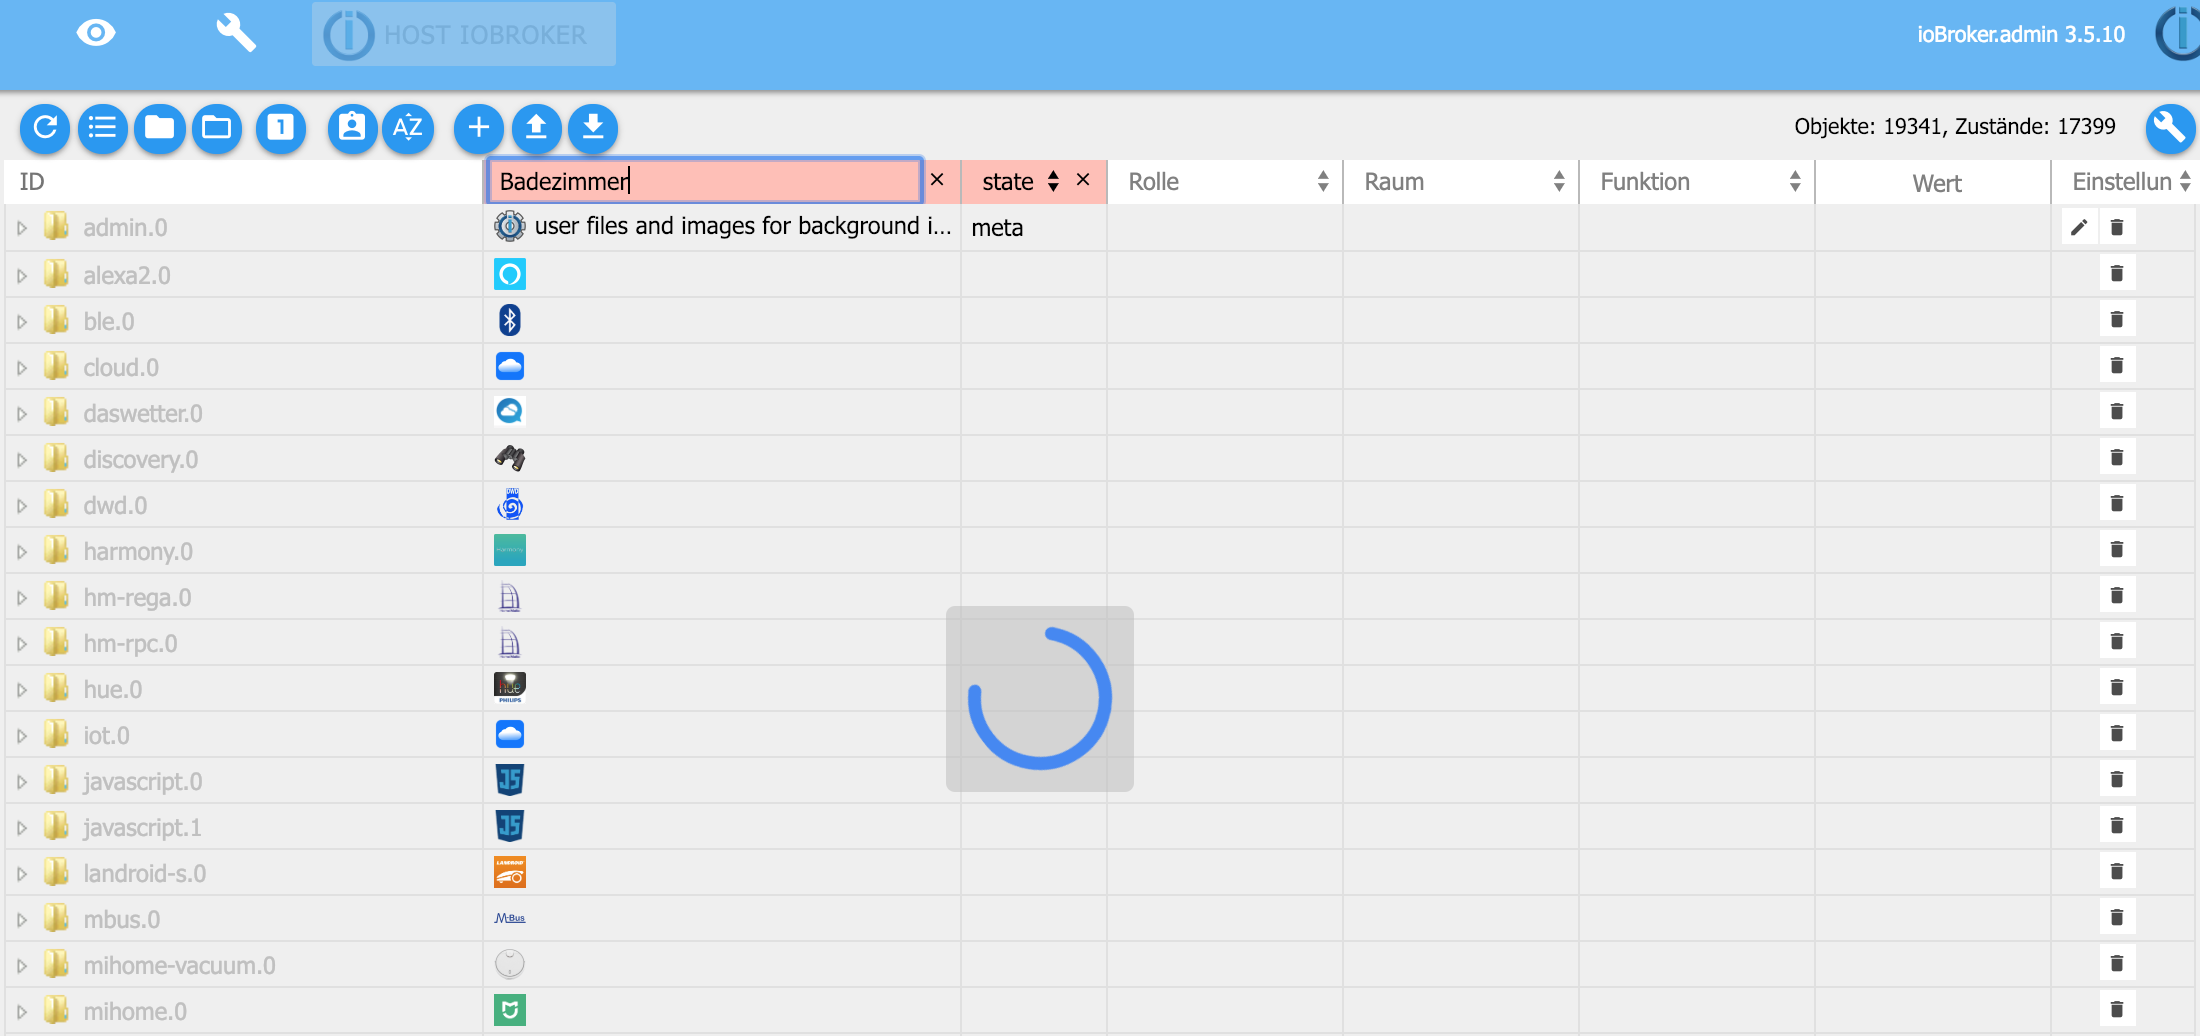
Task: Open the wrench admin settings in header
Action: point(236,33)
